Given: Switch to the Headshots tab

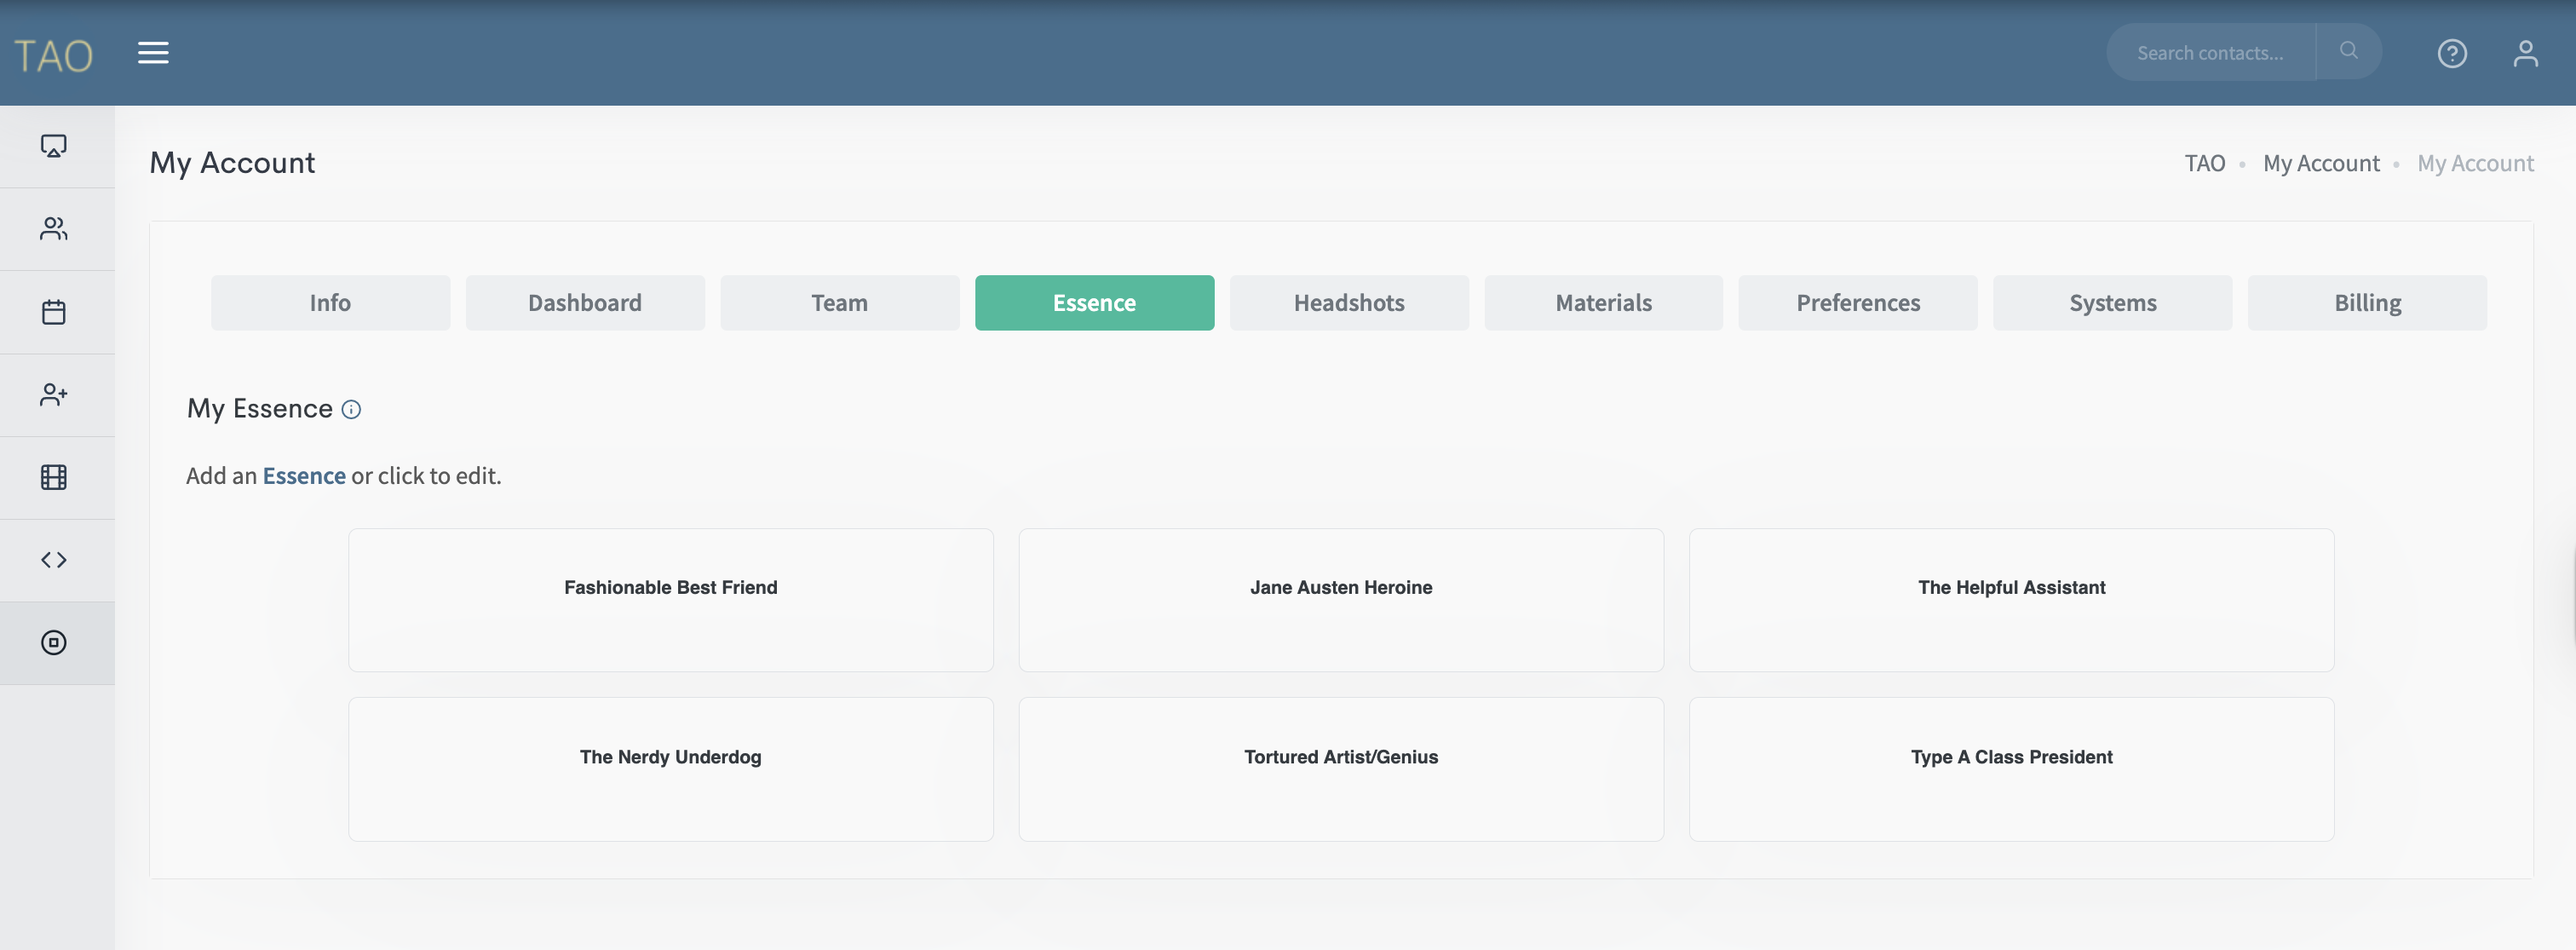Looking at the screenshot, I should (1348, 303).
